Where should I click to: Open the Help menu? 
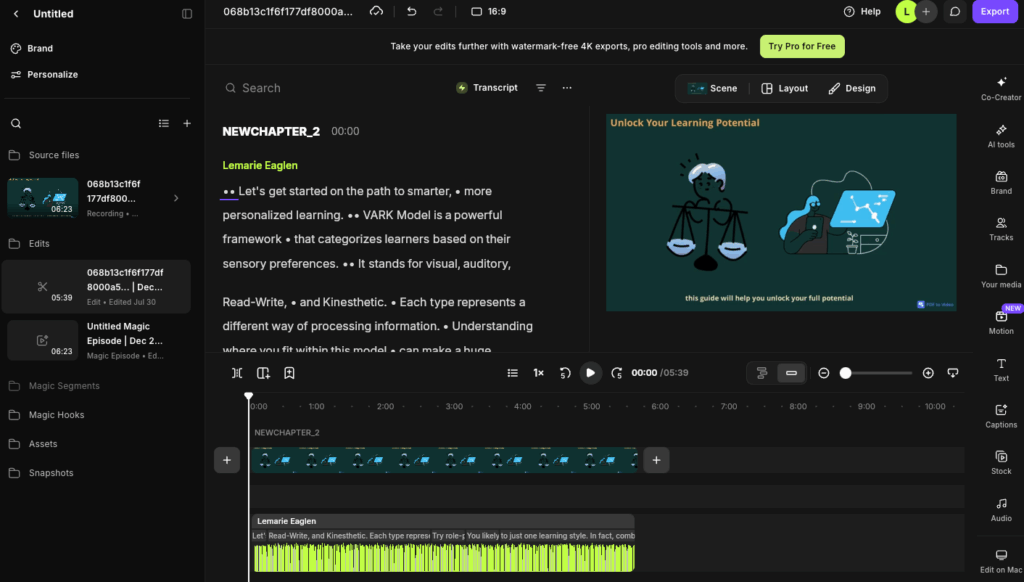862,11
